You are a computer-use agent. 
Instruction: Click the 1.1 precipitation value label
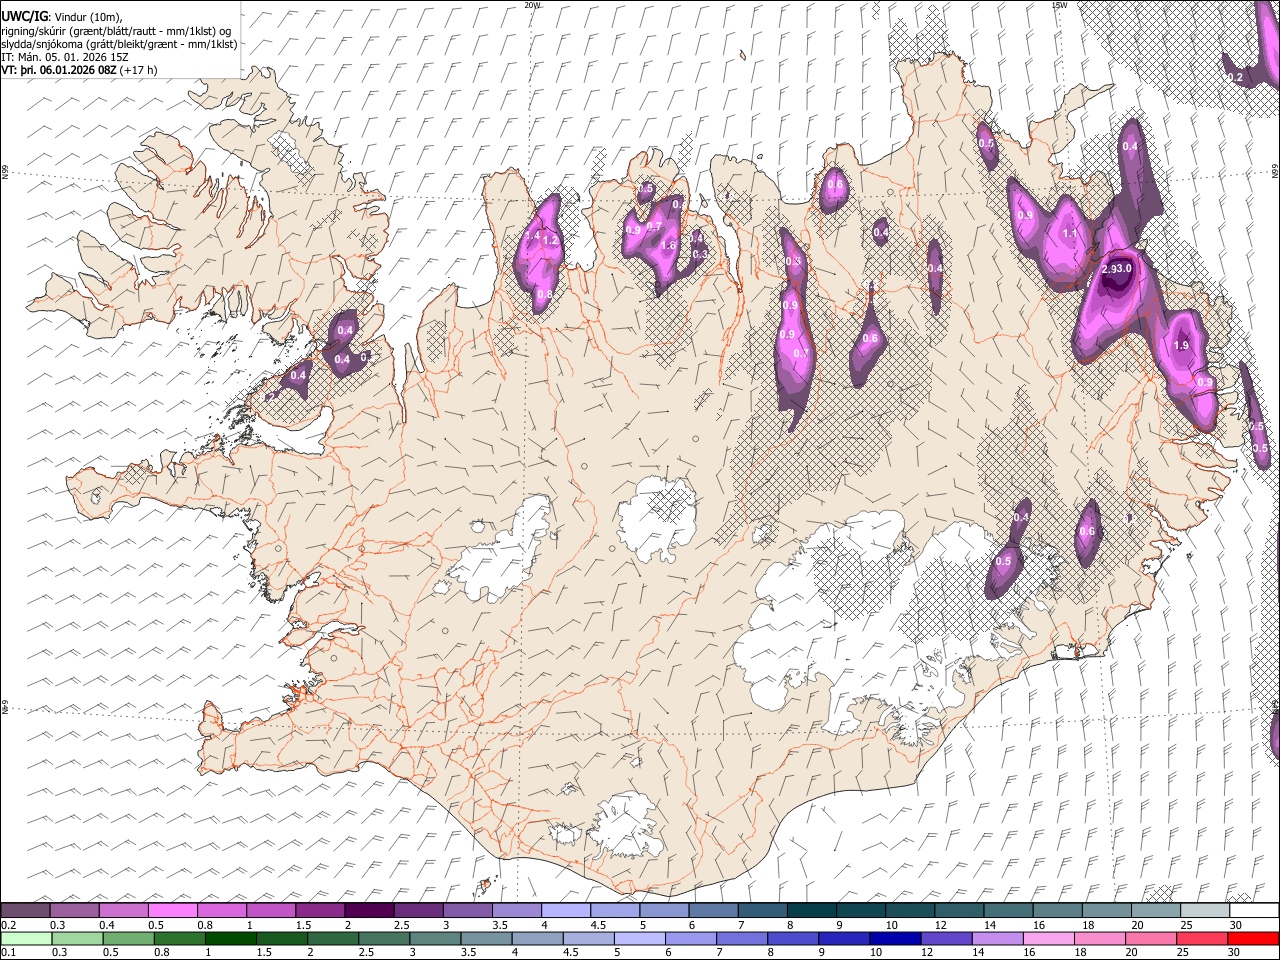coord(1069,234)
